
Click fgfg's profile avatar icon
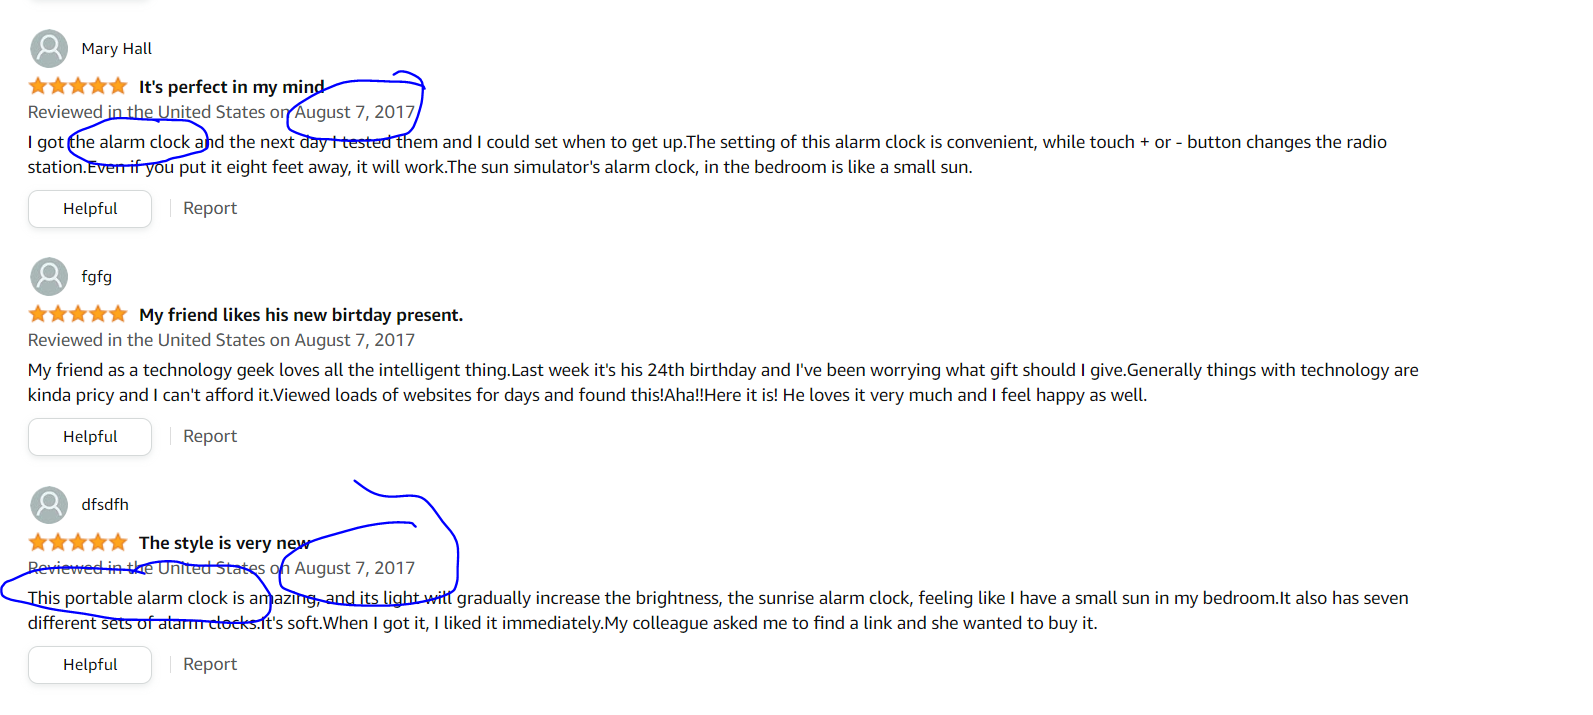coord(49,276)
